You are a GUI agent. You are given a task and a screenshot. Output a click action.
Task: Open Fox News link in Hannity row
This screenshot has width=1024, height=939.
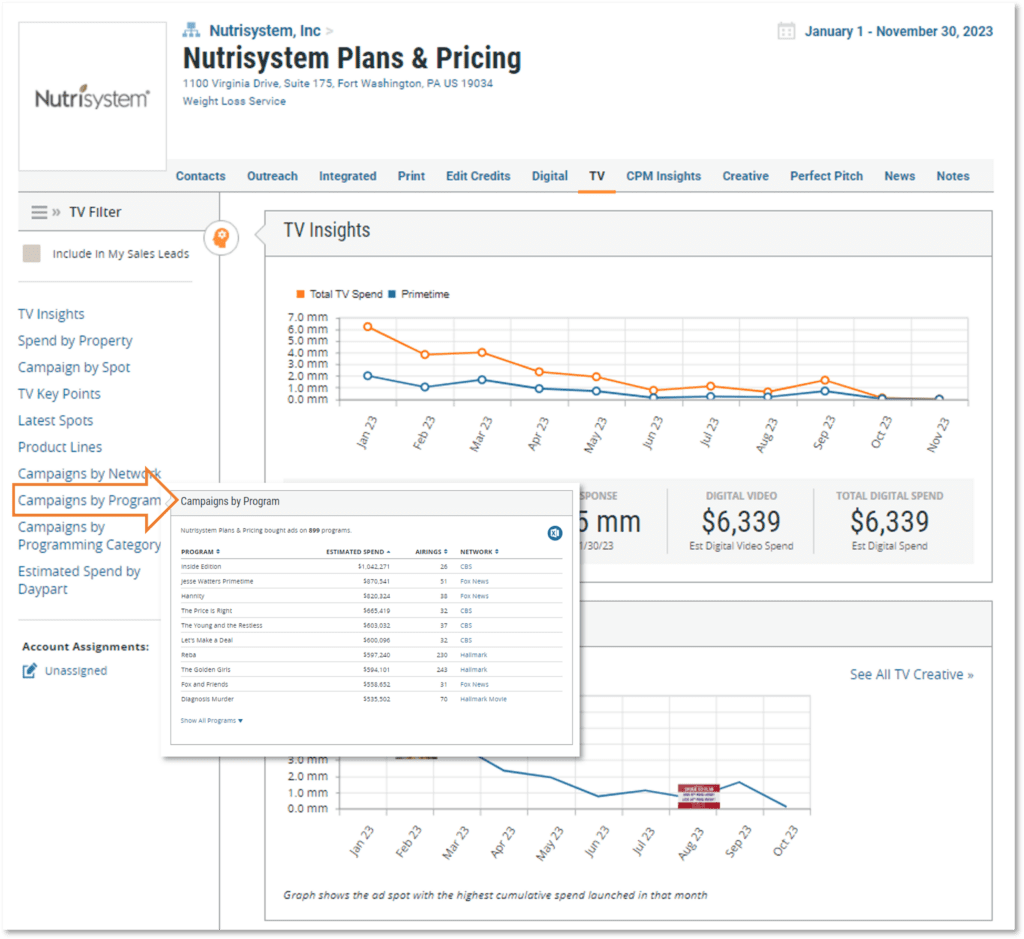pyautogui.click(x=474, y=596)
